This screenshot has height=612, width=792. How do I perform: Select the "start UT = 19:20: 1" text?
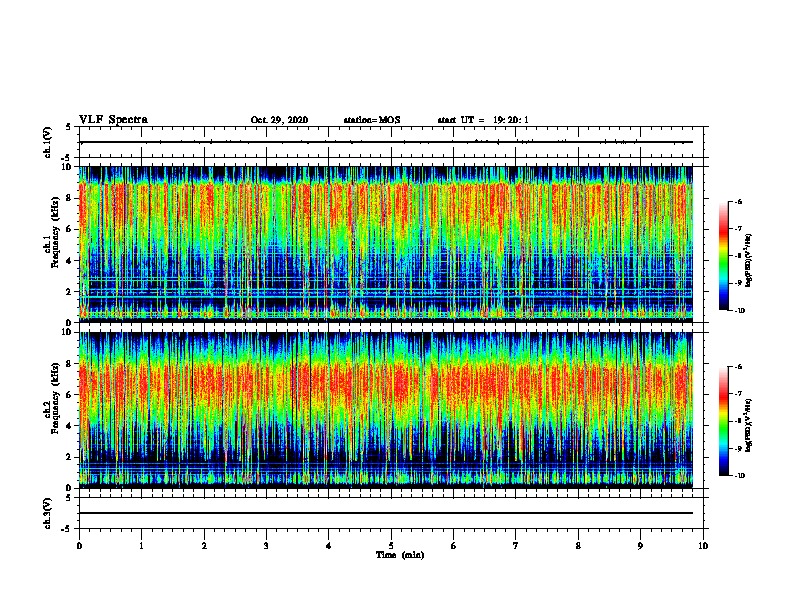pyautogui.click(x=483, y=120)
